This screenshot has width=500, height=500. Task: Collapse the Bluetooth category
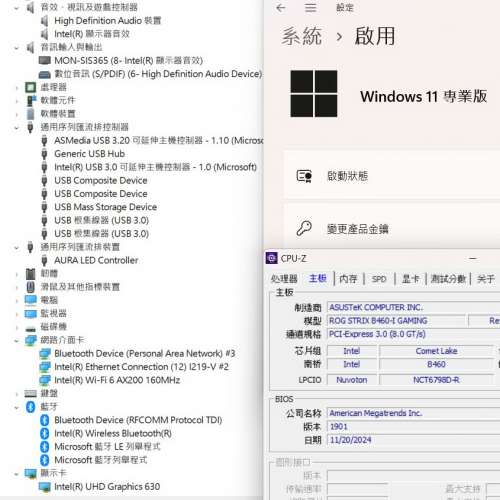(16, 407)
